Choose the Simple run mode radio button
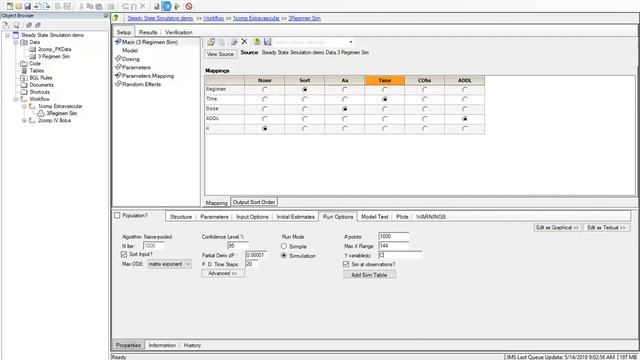The image size is (640, 360). click(284, 246)
